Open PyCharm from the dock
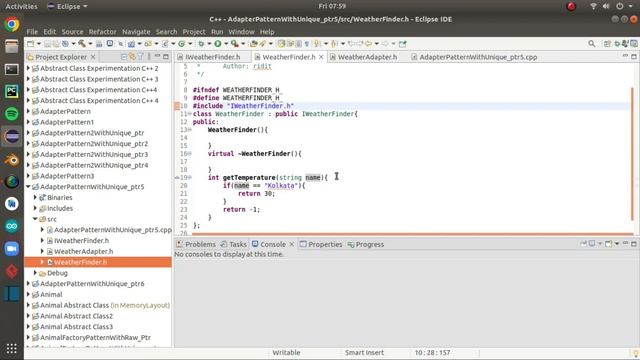Image resolution: width=640 pixels, height=360 pixels. coord(11,91)
